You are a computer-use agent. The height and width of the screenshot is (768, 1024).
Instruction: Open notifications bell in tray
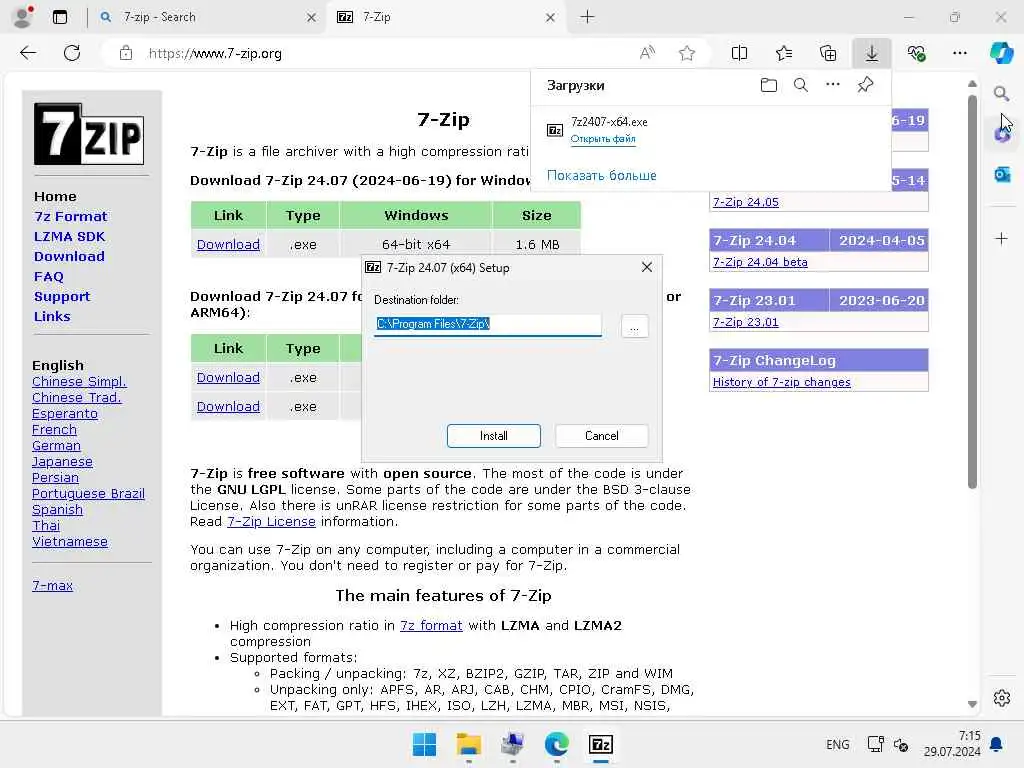click(997, 744)
